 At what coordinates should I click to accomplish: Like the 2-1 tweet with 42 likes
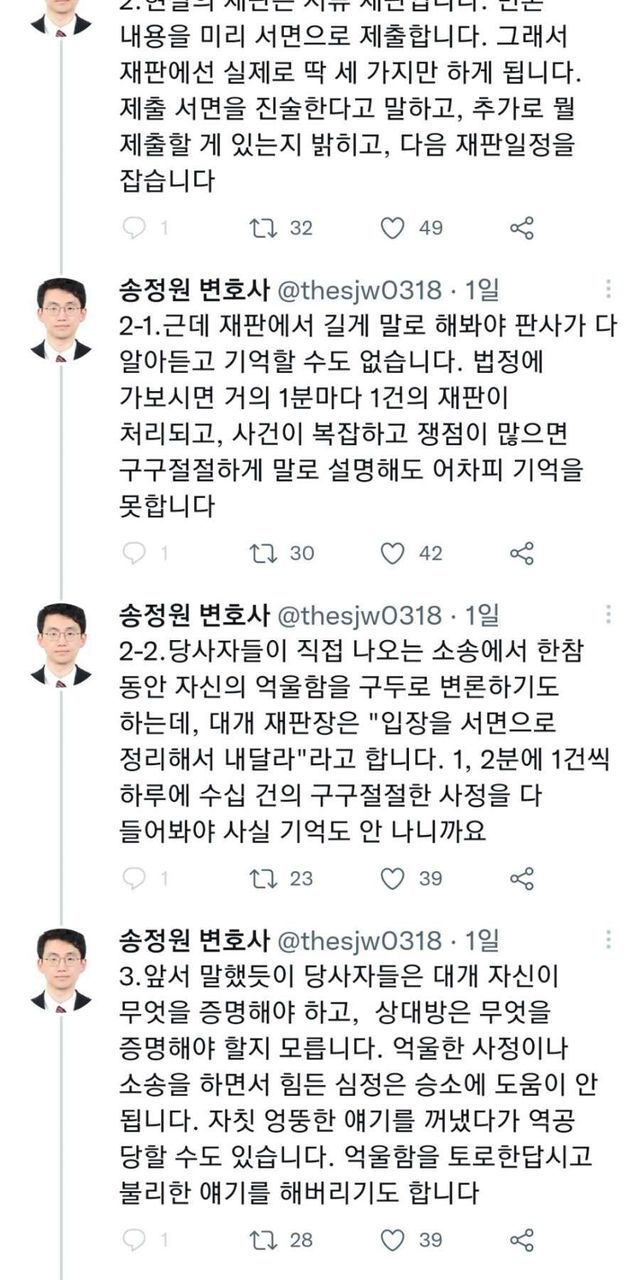[x=394, y=553]
